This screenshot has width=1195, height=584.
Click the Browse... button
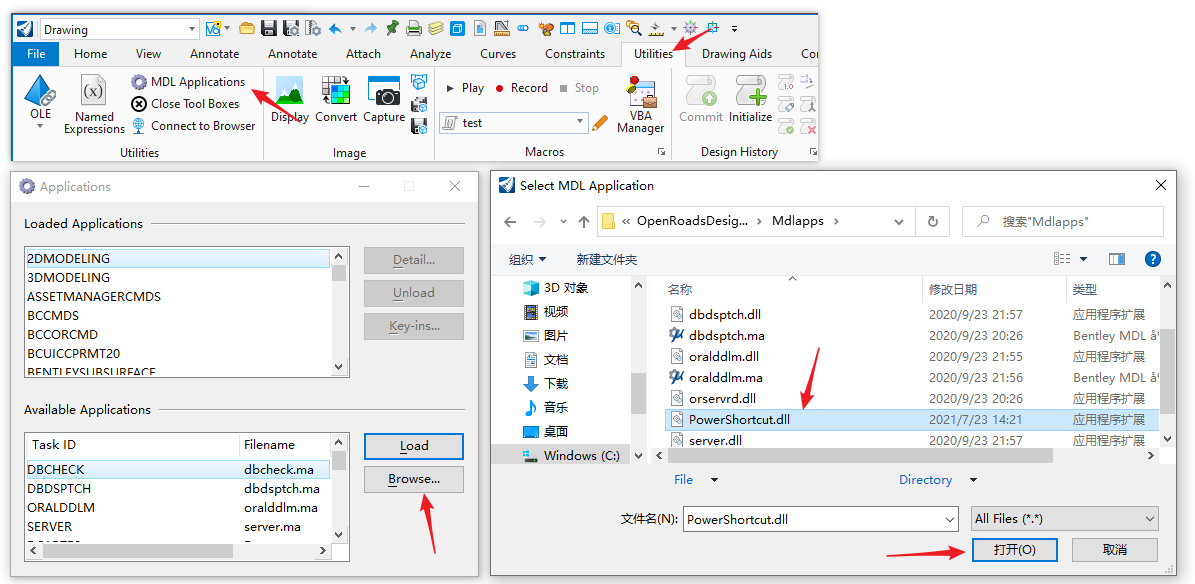[414, 480]
